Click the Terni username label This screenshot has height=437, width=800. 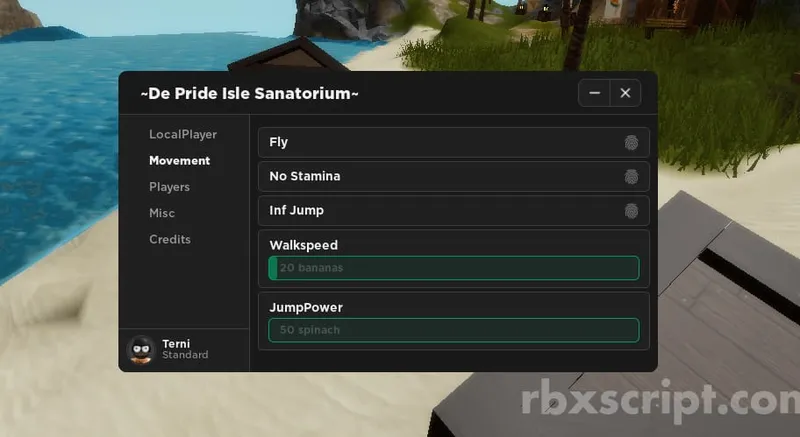point(176,344)
